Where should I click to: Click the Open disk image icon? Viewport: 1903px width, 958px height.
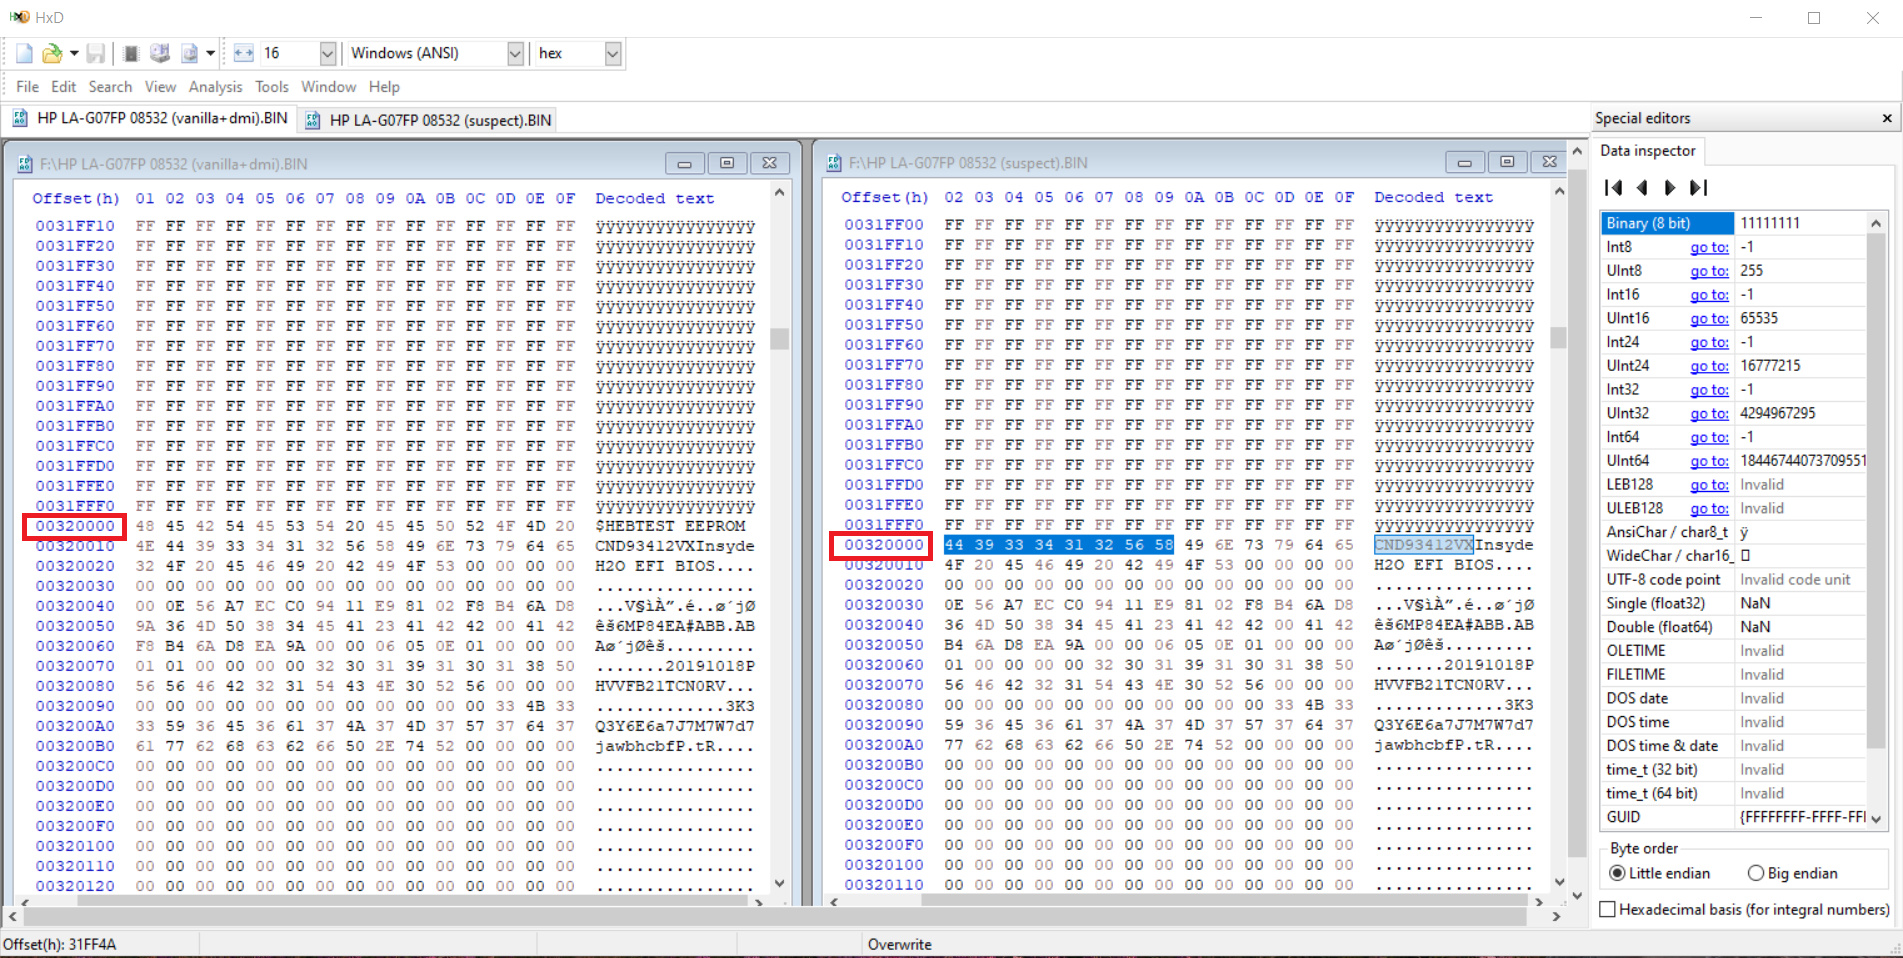point(189,54)
